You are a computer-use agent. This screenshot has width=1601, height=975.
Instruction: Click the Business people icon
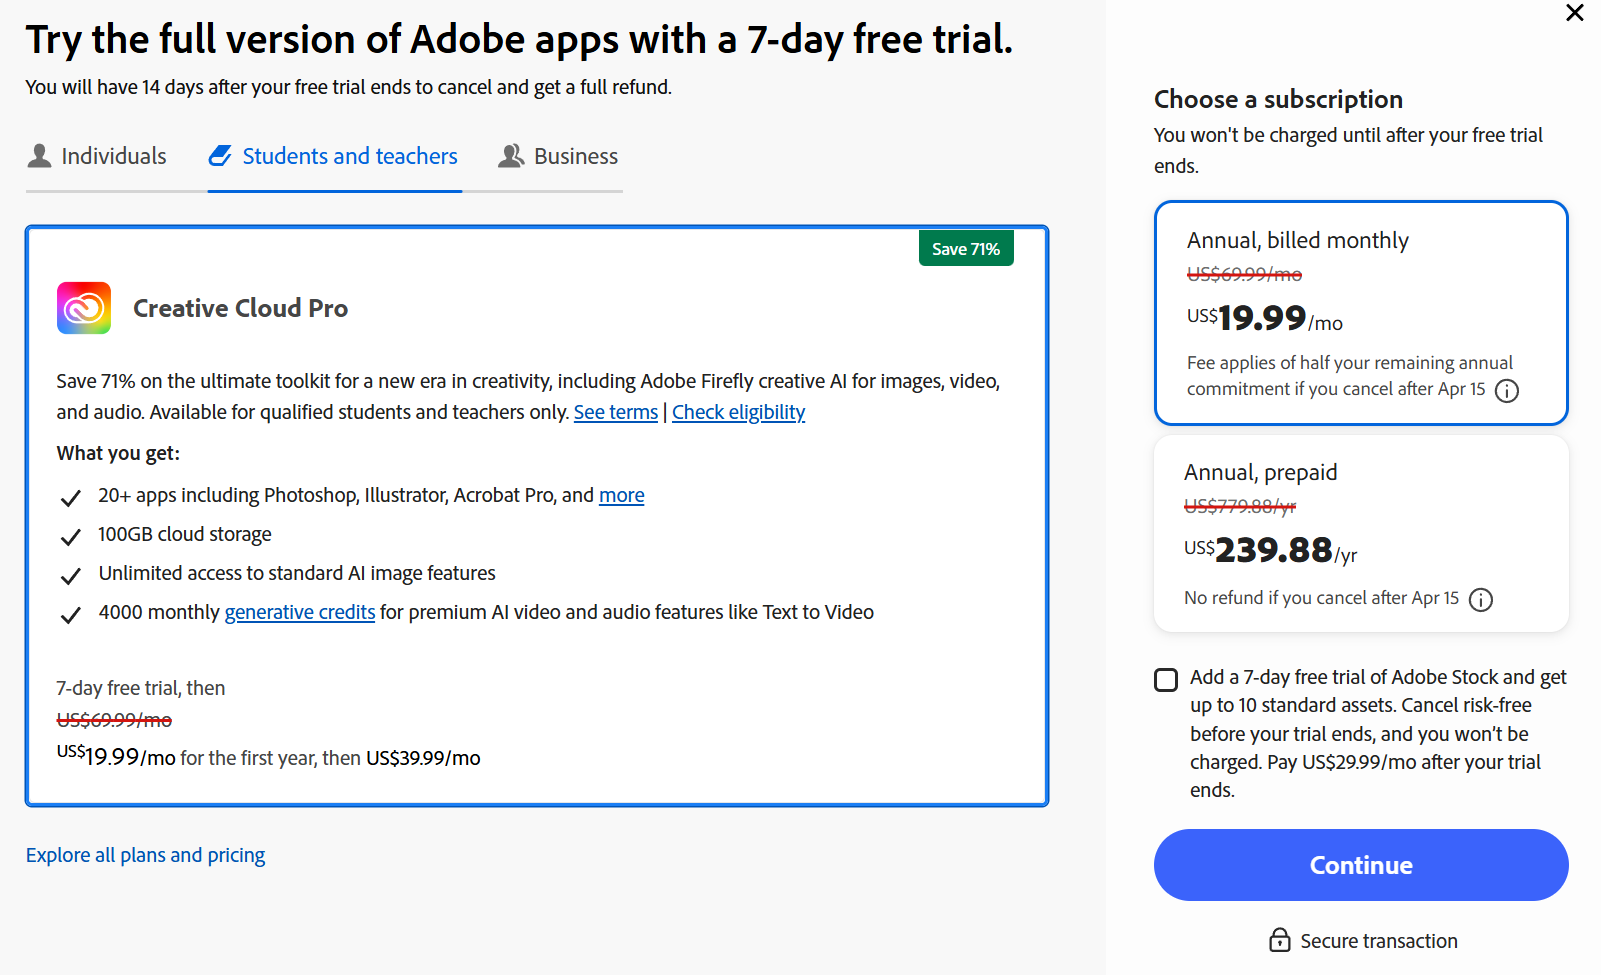coord(511,156)
